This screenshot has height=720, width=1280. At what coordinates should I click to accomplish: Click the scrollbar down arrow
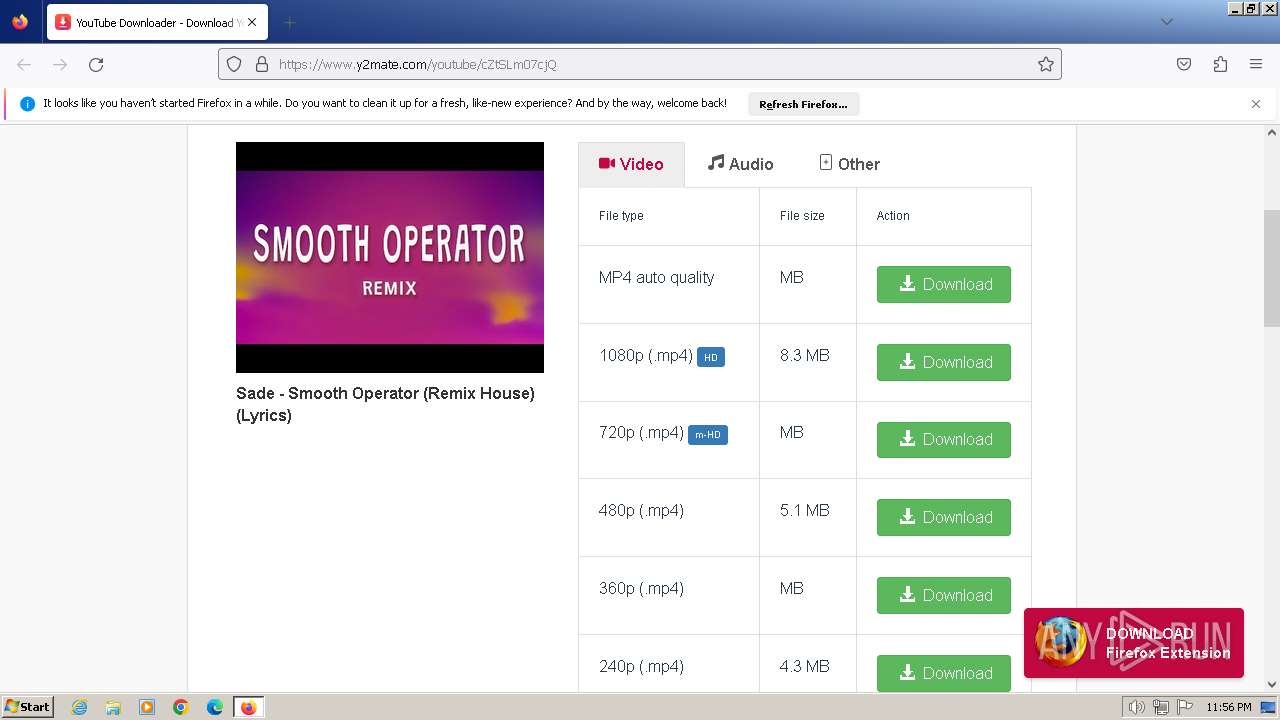tap(1272, 685)
